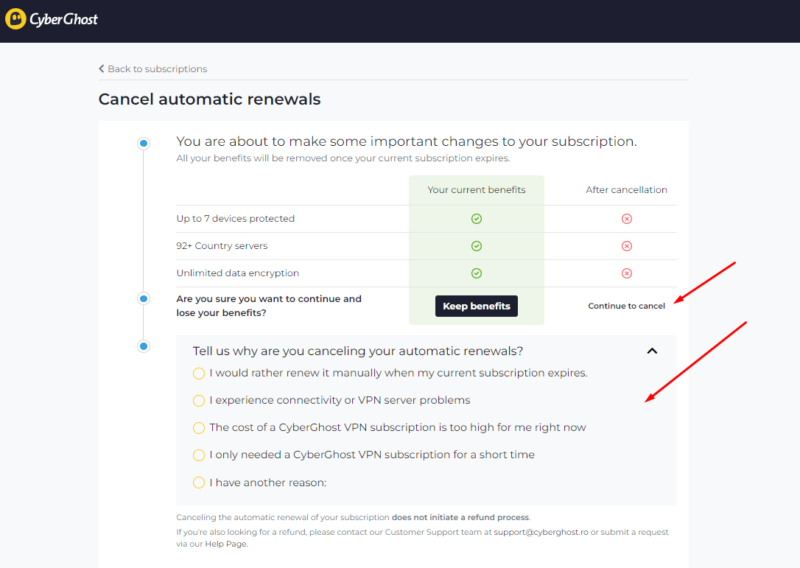
Task: Choose 'I have another reason' radio button
Action: (198, 482)
